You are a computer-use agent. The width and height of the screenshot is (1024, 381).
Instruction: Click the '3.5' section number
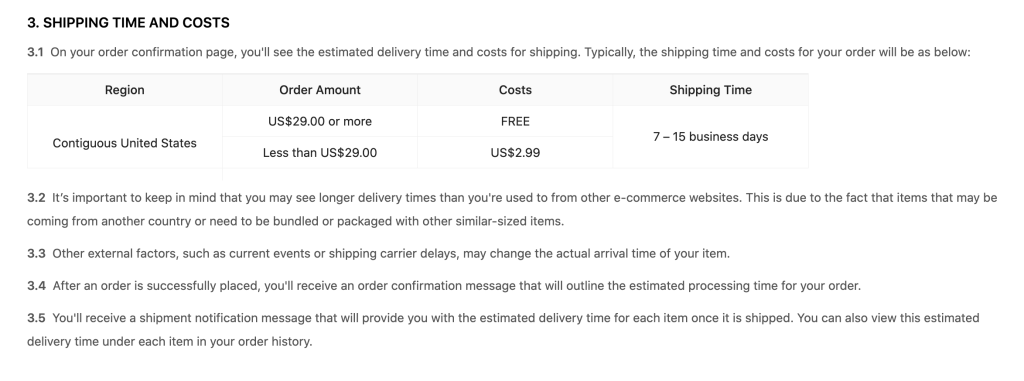coord(36,318)
